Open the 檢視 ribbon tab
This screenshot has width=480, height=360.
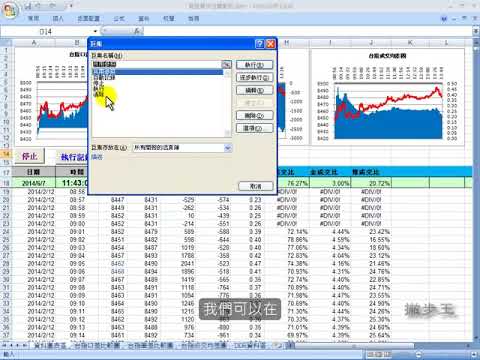pos(193,19)
